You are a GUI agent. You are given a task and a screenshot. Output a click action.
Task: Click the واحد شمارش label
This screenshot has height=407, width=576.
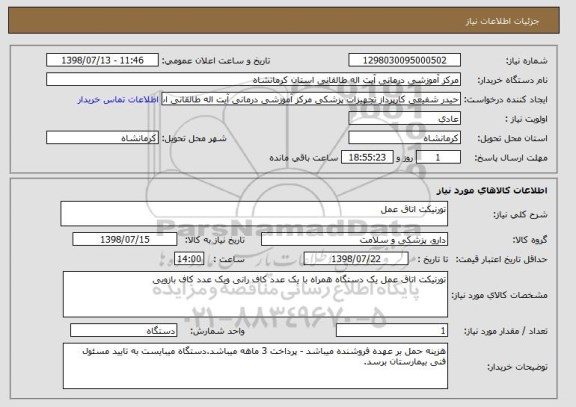pos(217,331)
